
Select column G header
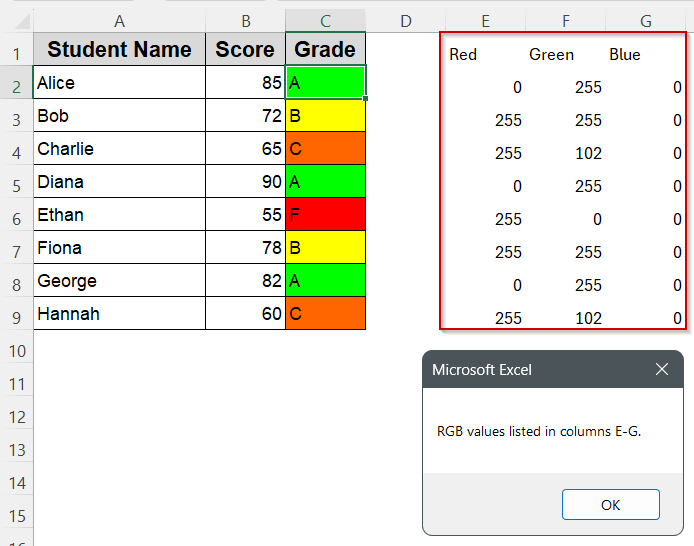645,21
